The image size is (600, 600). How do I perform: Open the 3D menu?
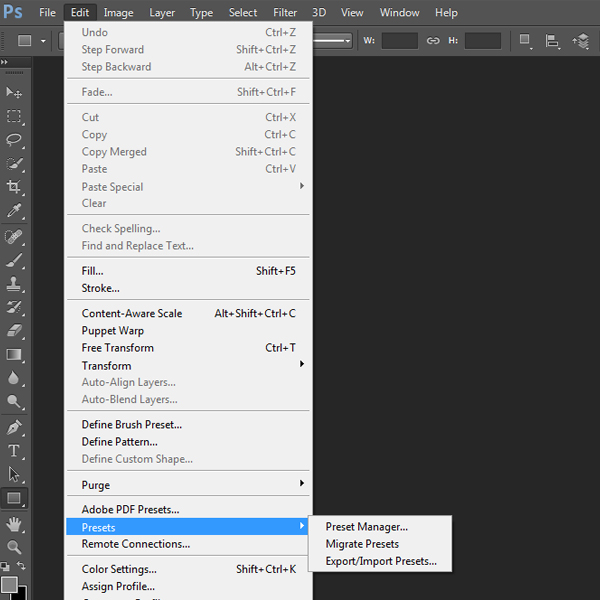click(319, 13)
